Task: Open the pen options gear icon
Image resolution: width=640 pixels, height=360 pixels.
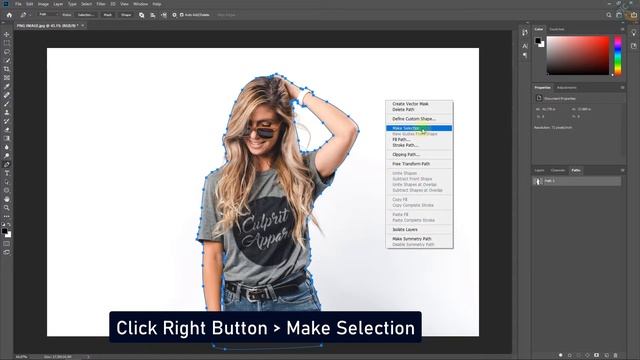Action: (174, 15)
